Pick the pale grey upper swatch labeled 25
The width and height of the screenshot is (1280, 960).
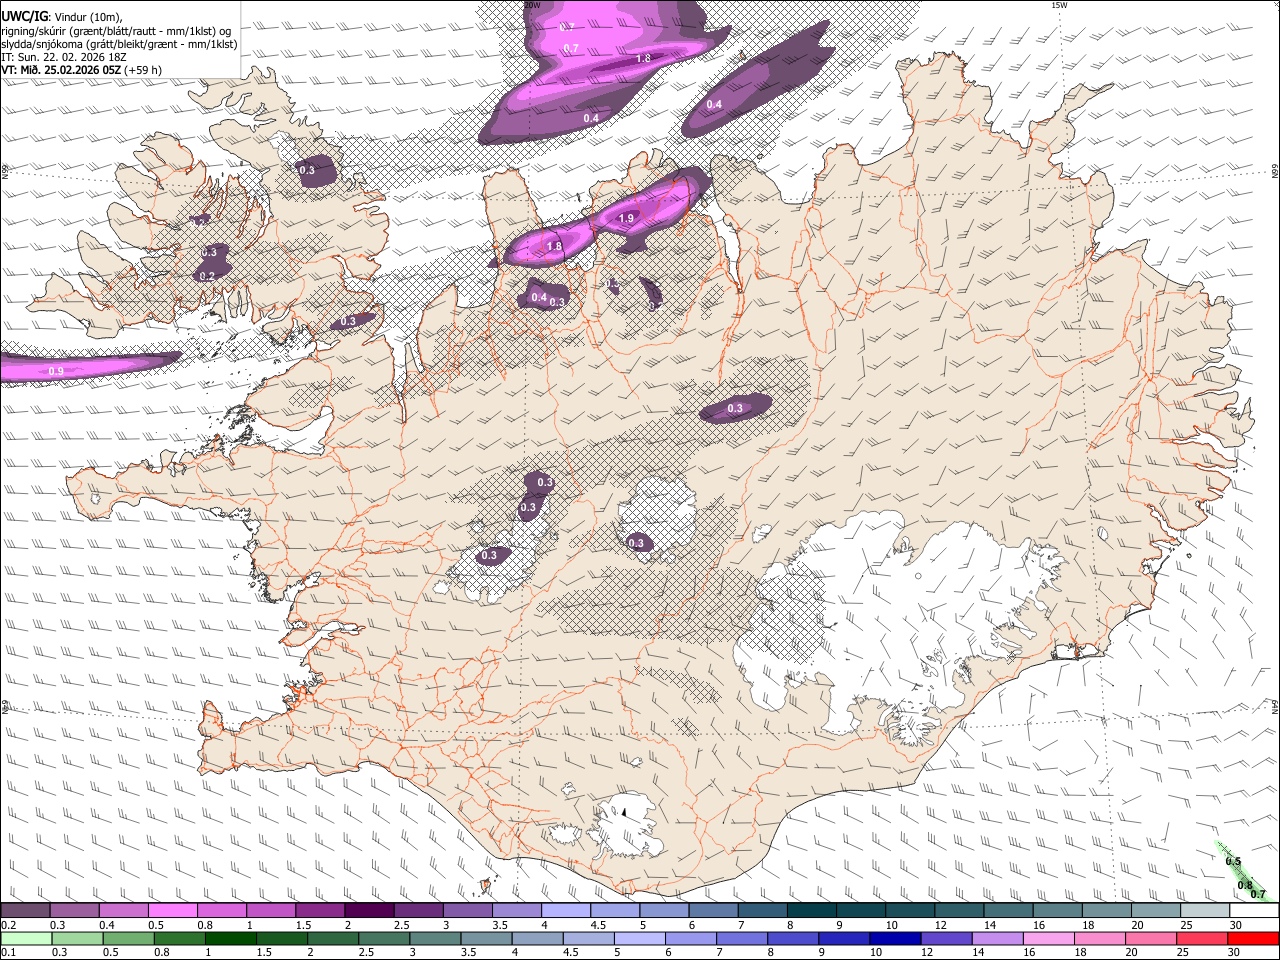tap(1204, 911)
